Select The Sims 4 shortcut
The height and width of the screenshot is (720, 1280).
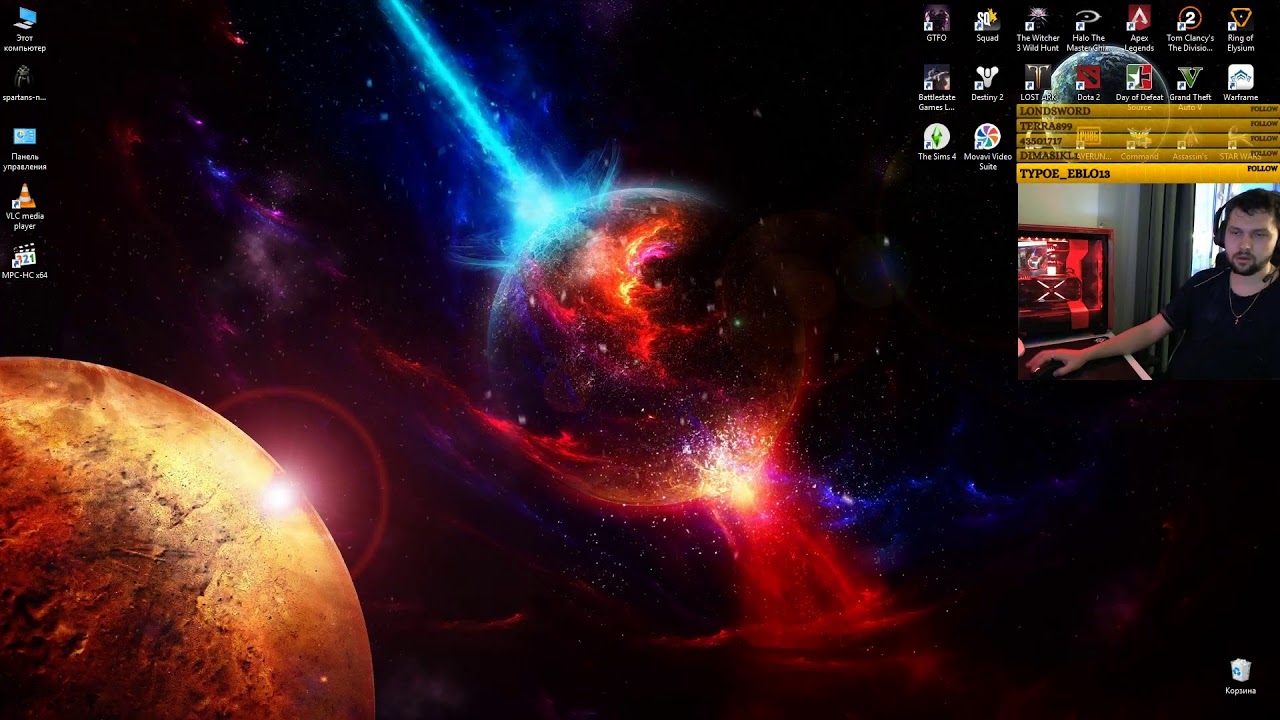coord(937,143)
